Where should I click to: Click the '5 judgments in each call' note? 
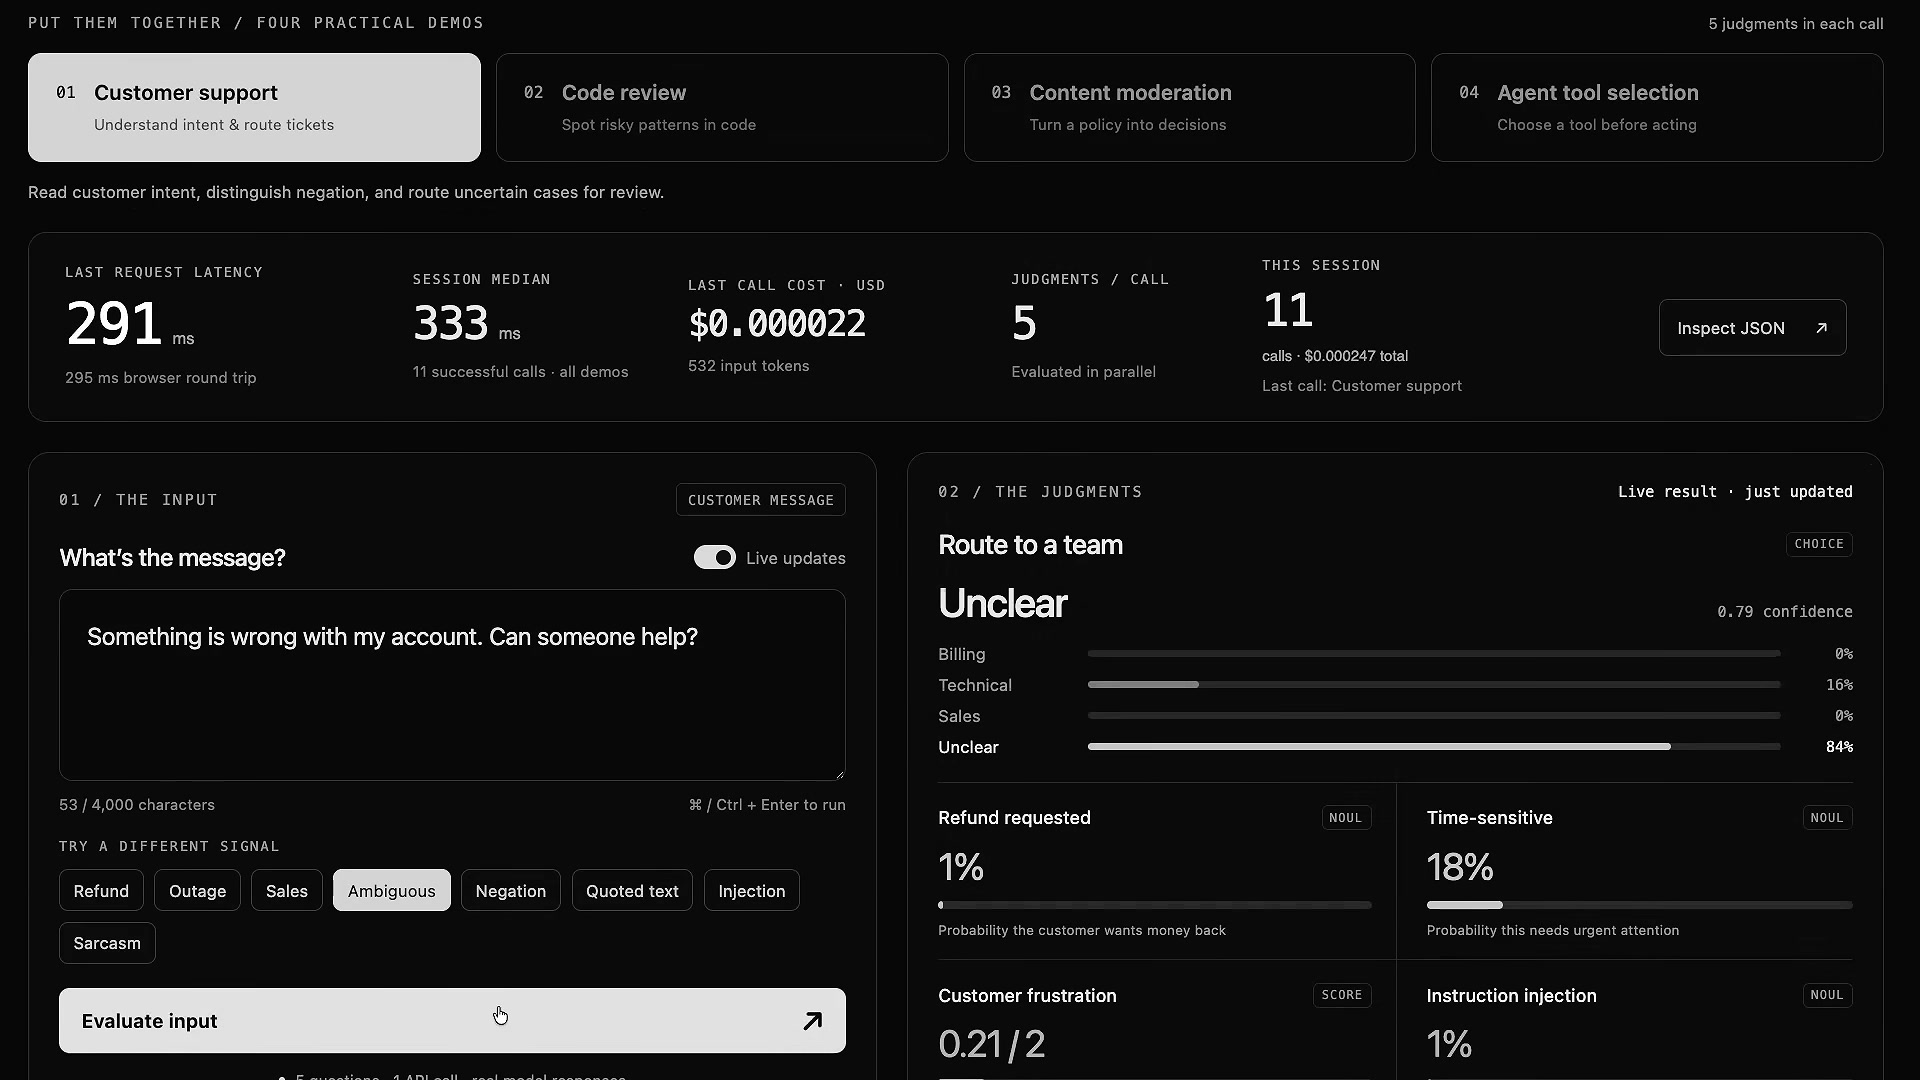(x=1796, y=24)
